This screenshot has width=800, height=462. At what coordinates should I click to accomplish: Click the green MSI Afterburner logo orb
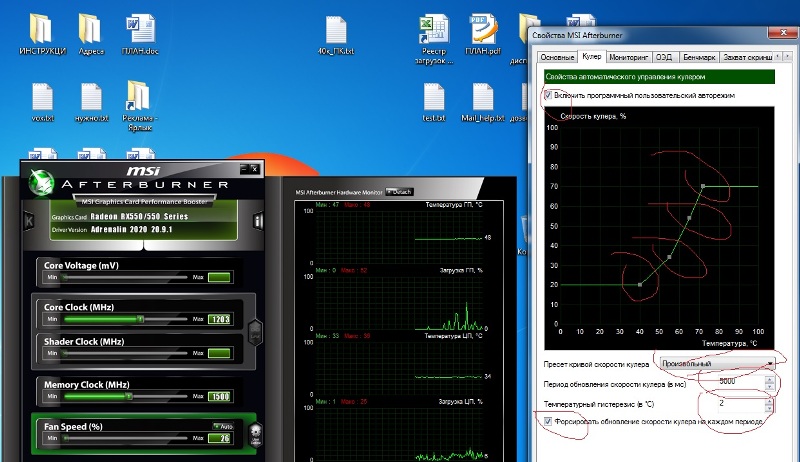click(40, 181)
